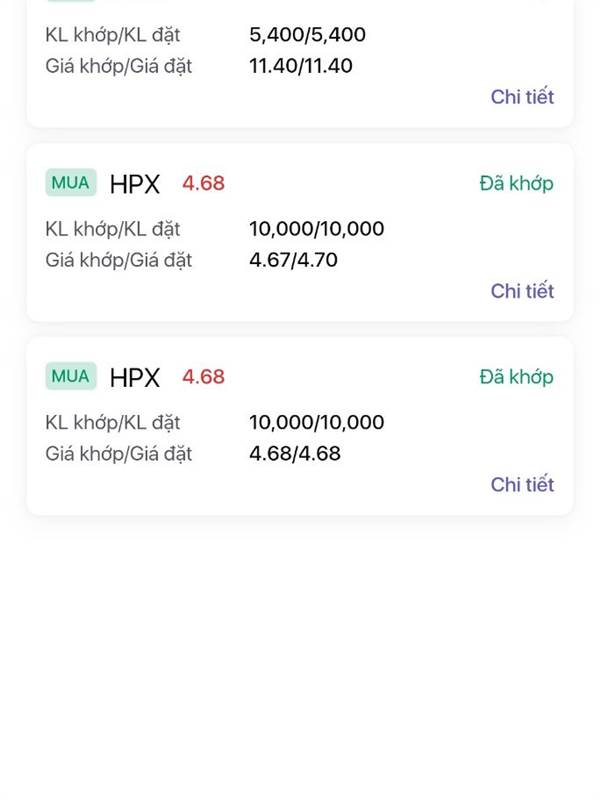Open Chi tiết for HPX order priced 4.68/4.68

click(522, 484)
